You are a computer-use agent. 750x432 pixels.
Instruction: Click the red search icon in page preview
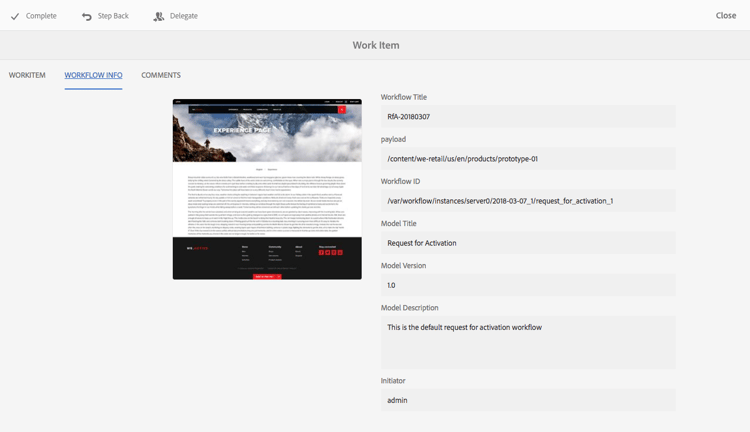342,110
